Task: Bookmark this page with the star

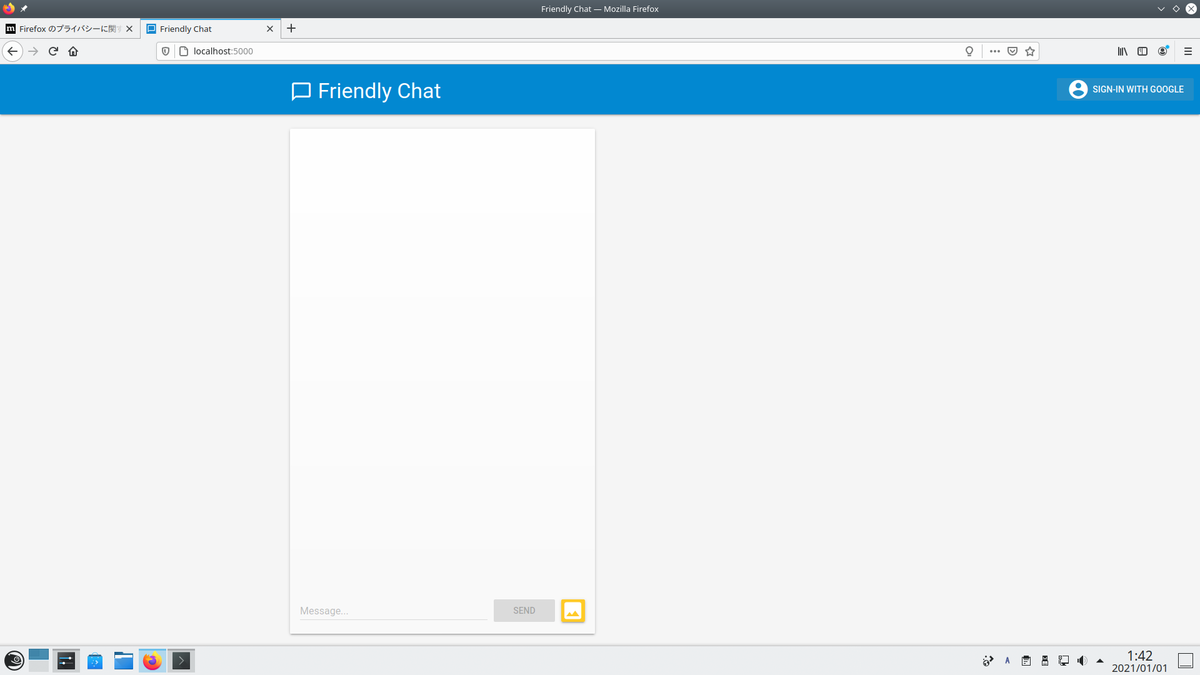Action: click(x=1030, y=51)
